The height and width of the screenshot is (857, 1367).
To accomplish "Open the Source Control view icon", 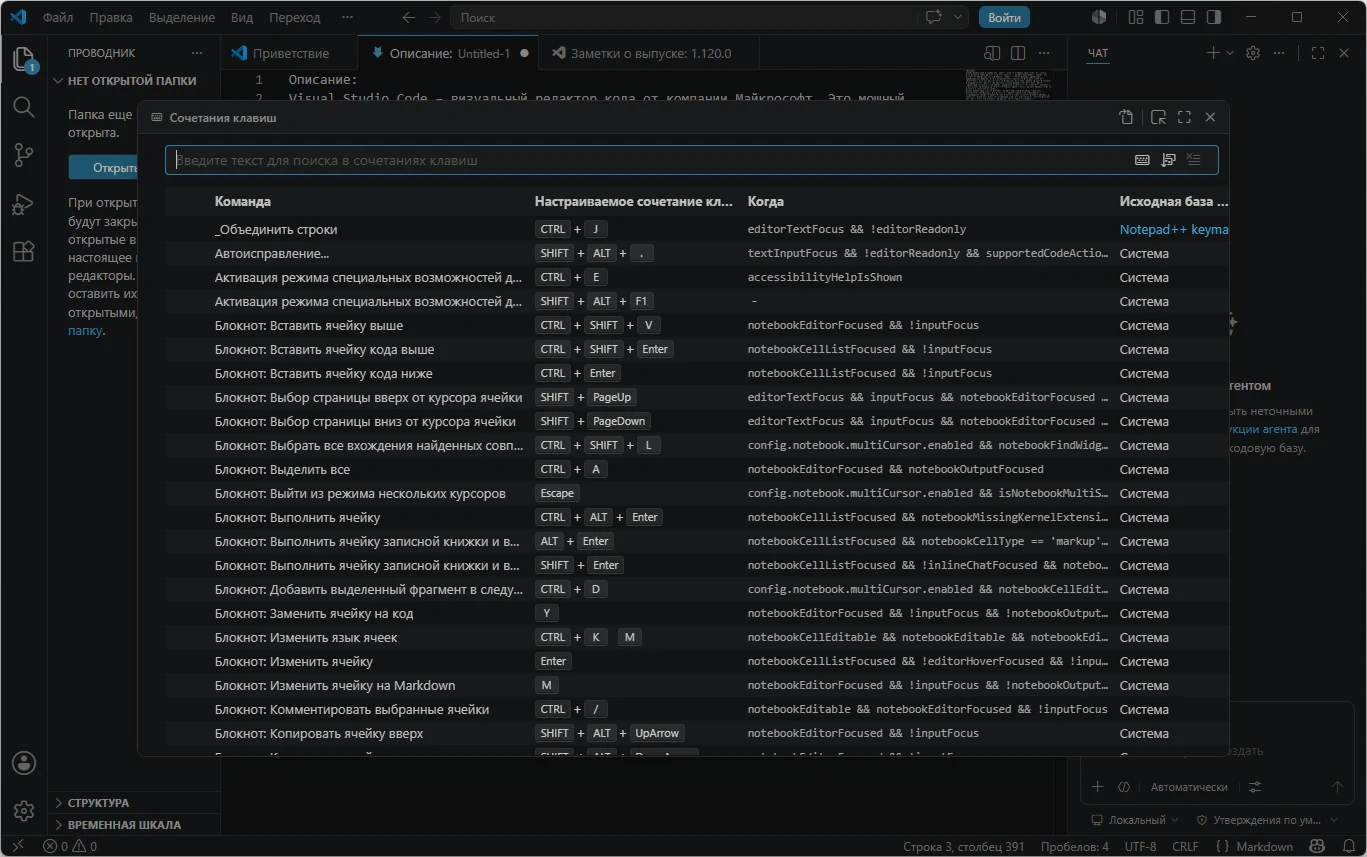I will tap(24, 155).
